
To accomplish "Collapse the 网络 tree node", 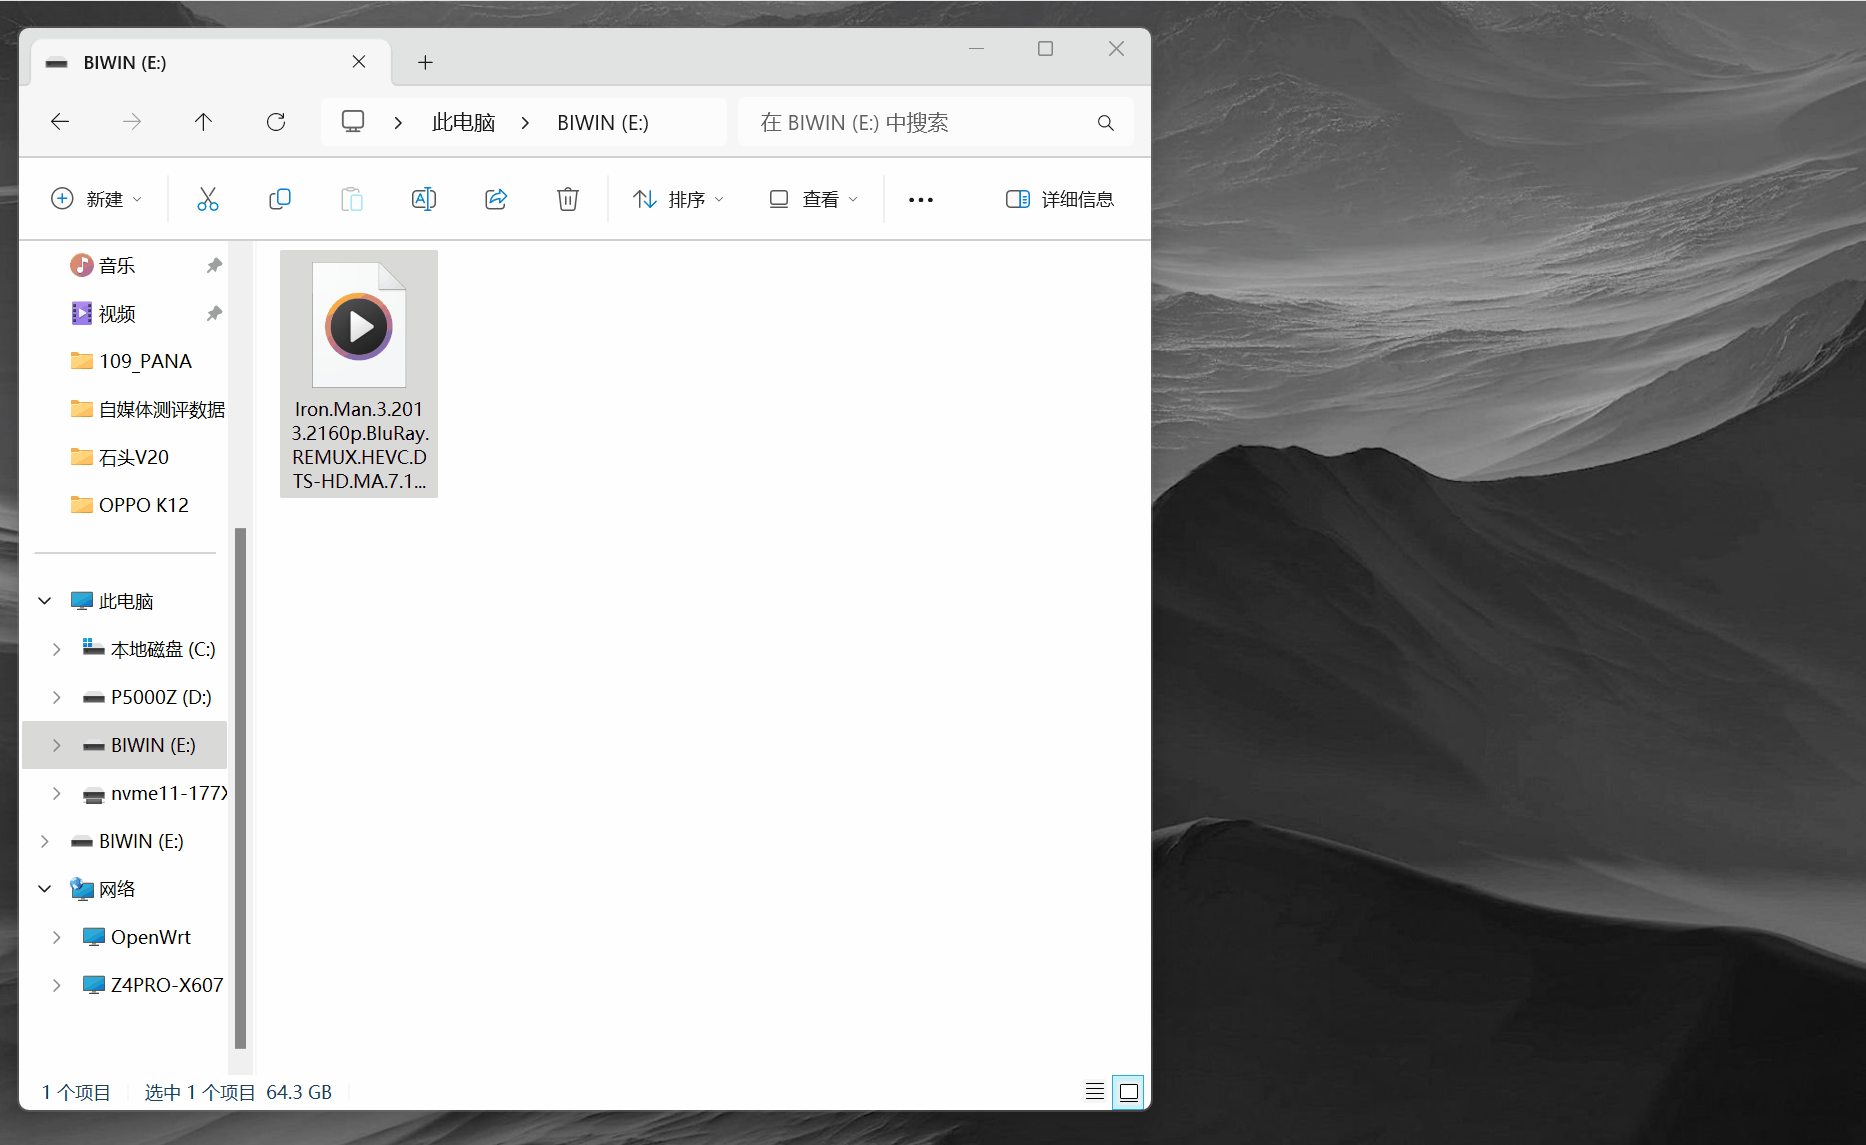I will click(x=45, y=889).
